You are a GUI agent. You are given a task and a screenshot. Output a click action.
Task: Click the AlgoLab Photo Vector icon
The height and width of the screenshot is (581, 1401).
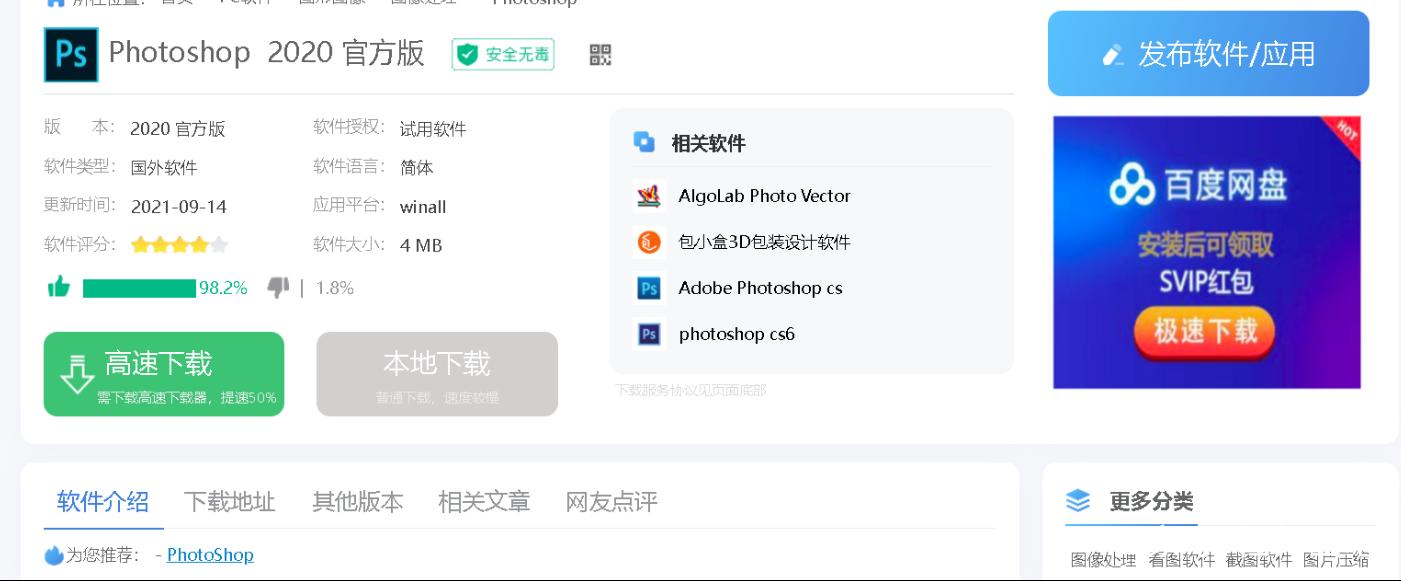649,196
